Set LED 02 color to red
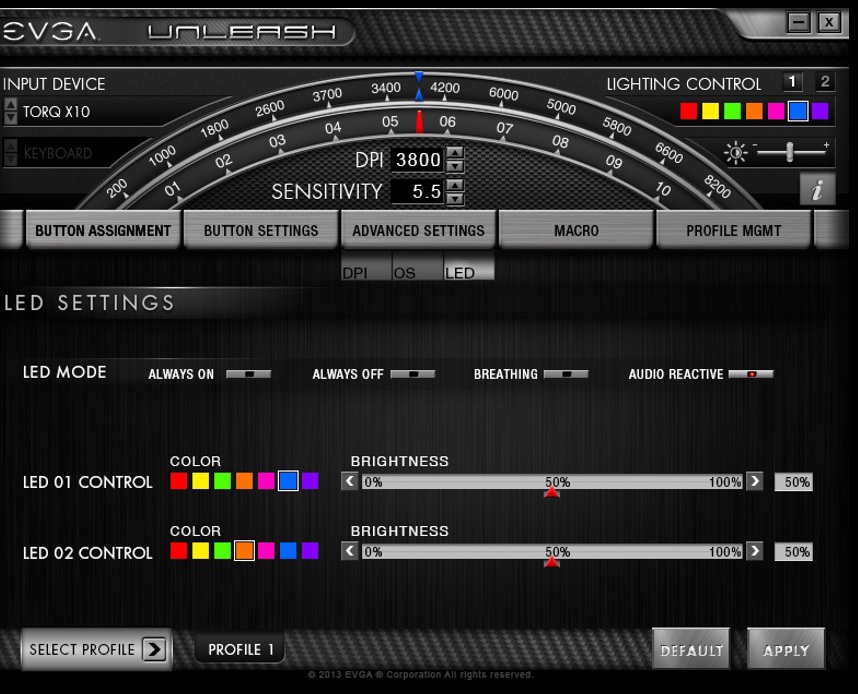858x694 pixels. (x=178, y=551)
